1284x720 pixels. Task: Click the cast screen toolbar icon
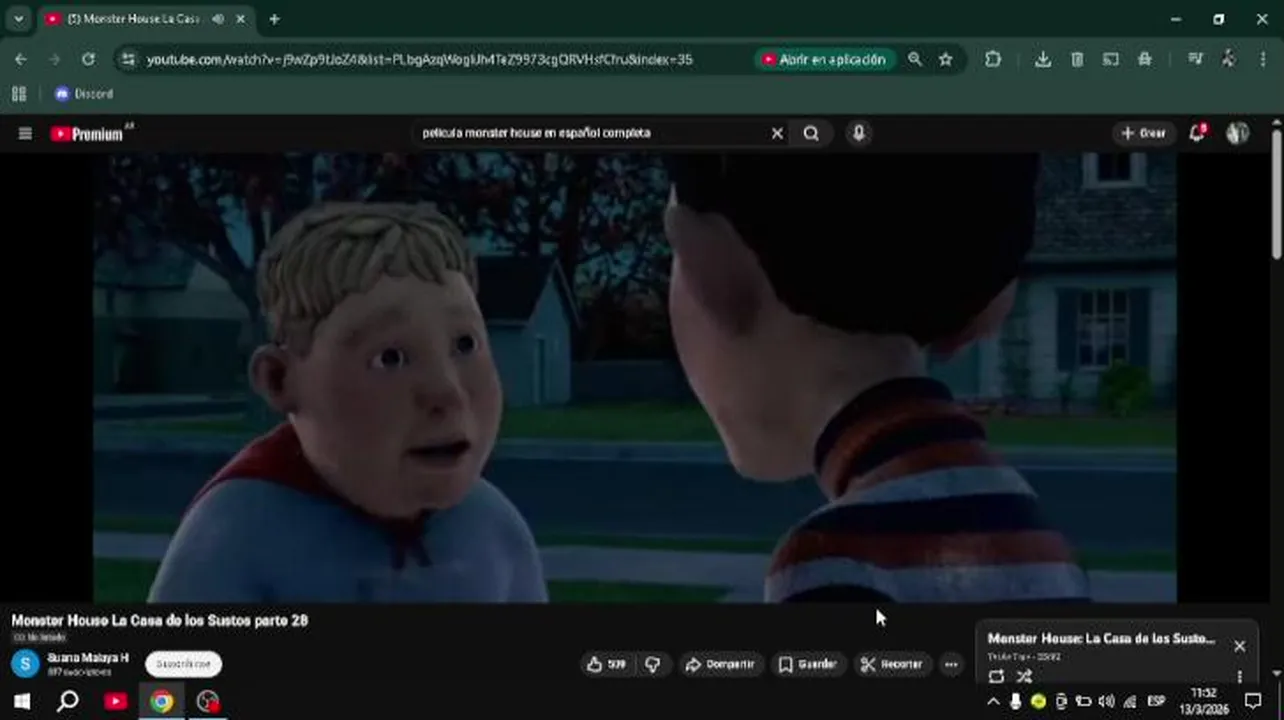(1111, 60)
